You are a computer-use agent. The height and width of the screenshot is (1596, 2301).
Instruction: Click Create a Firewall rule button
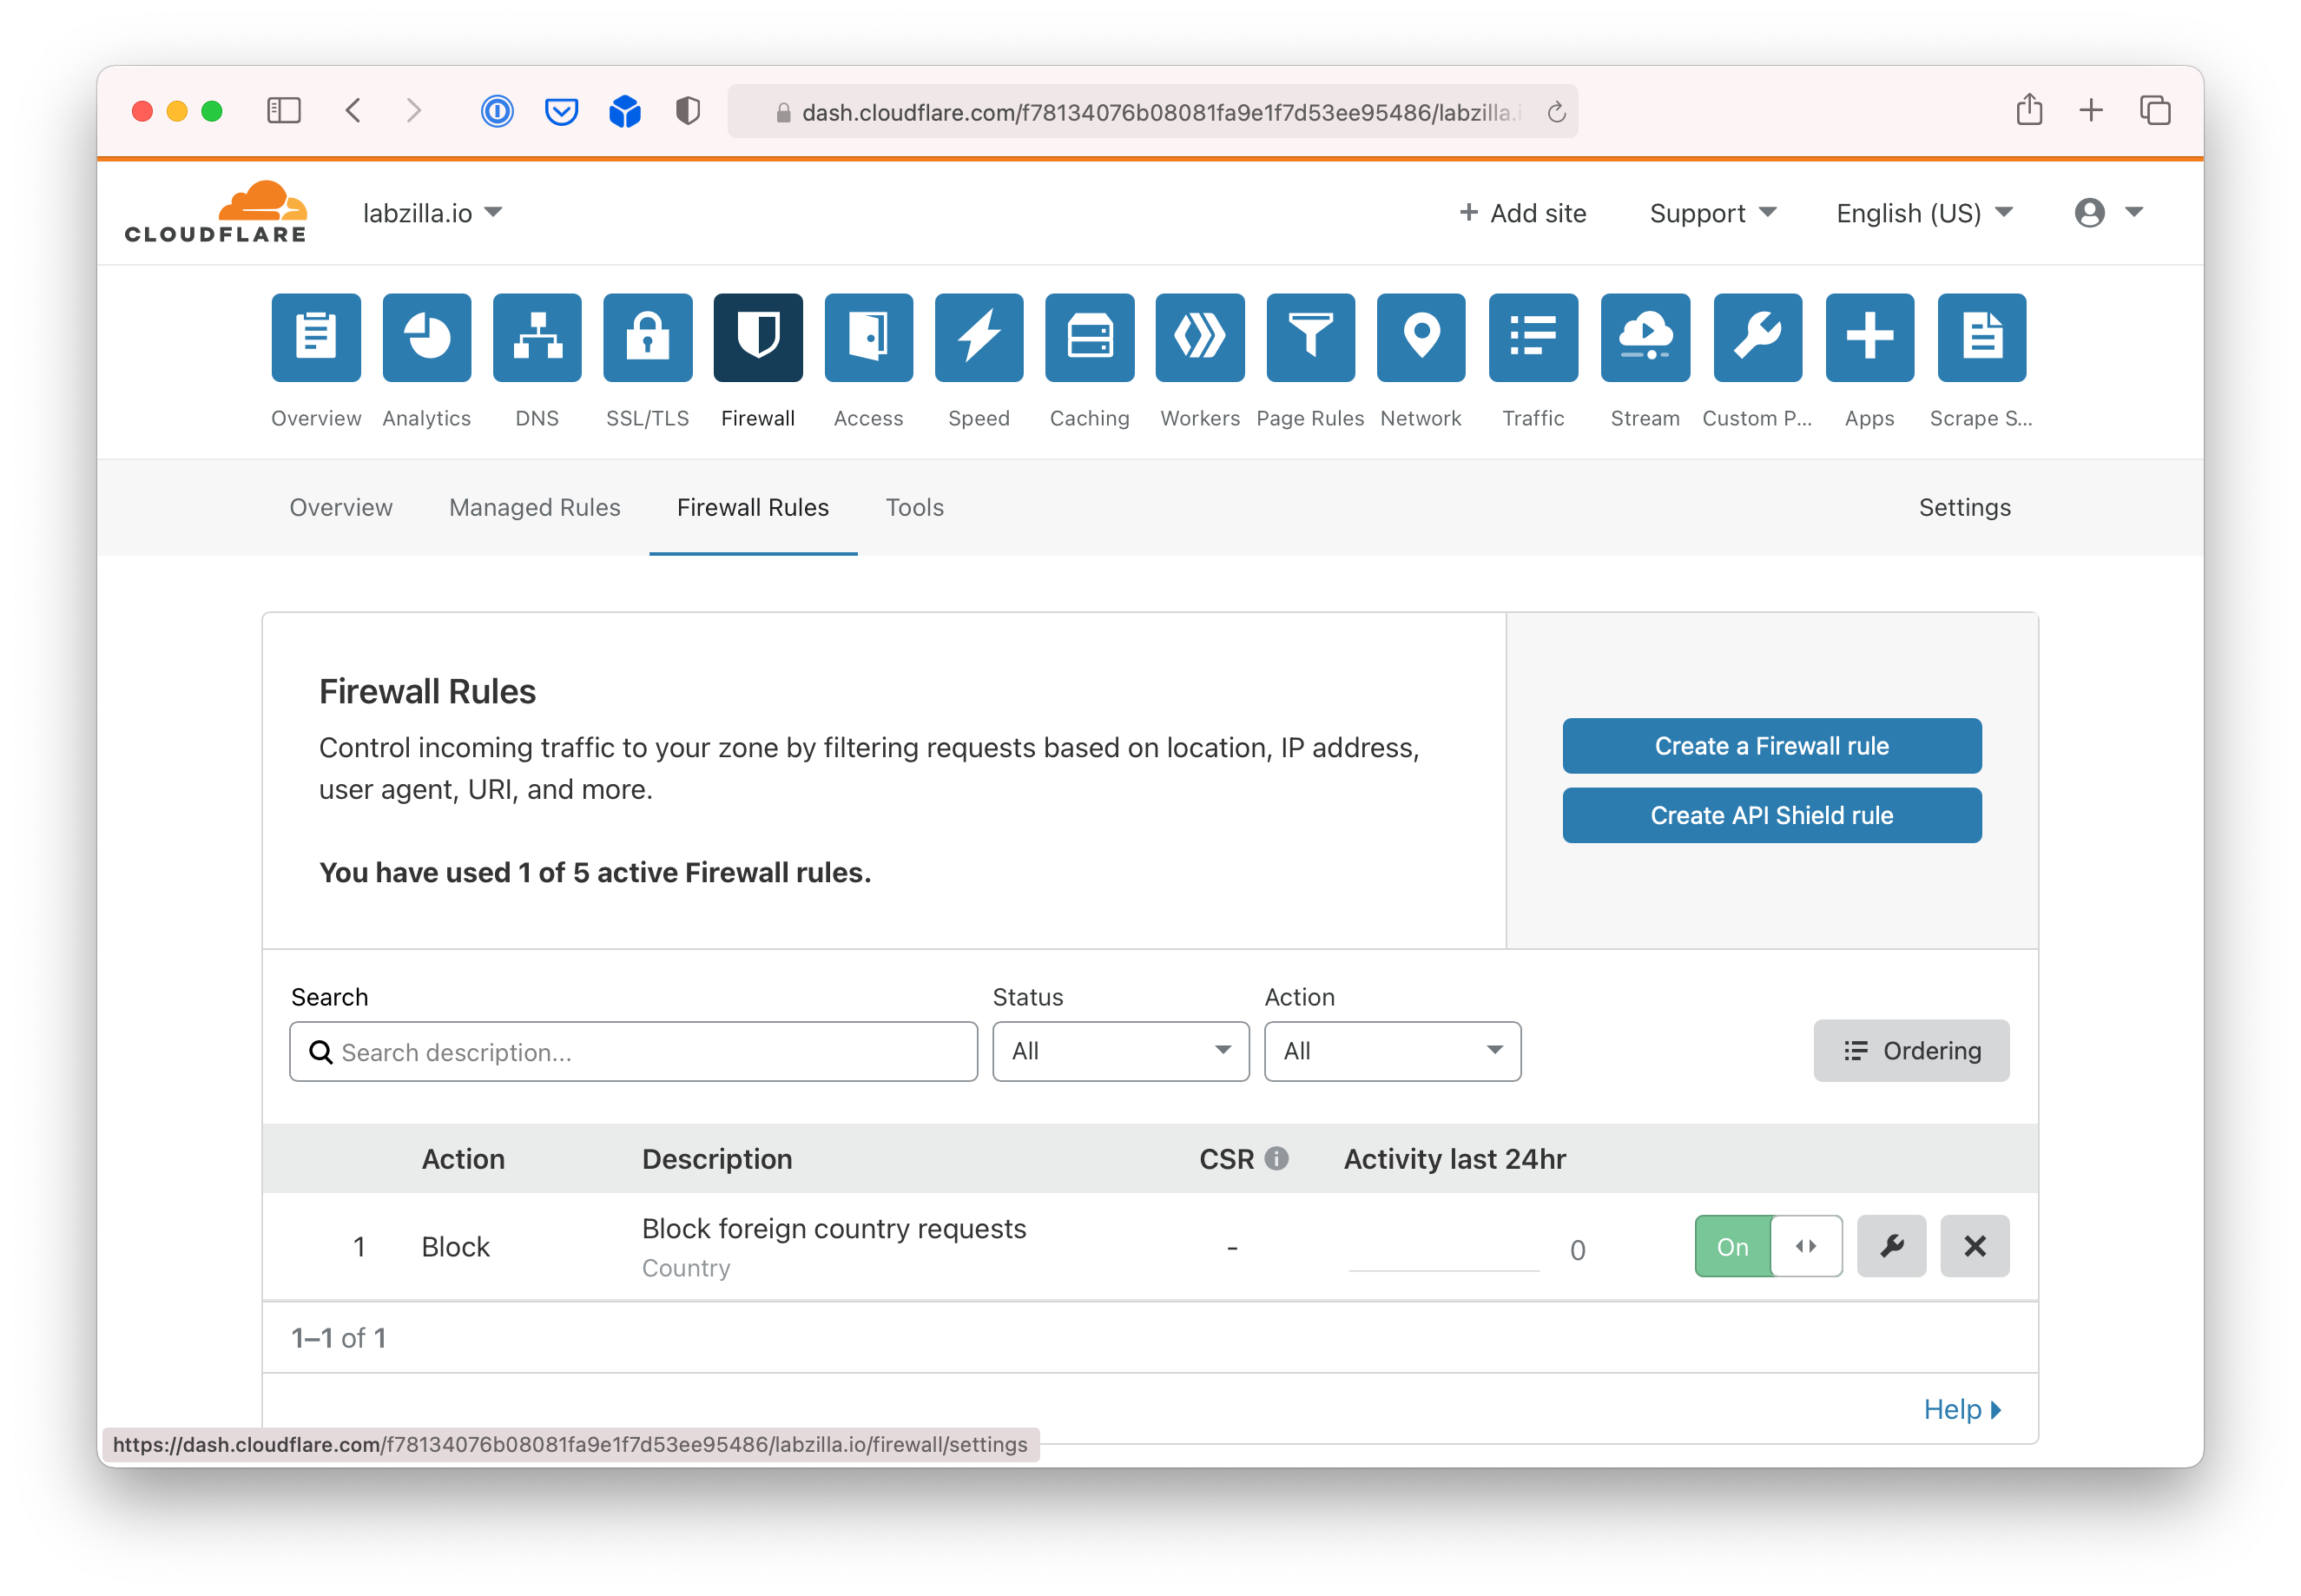[1771, 746]
